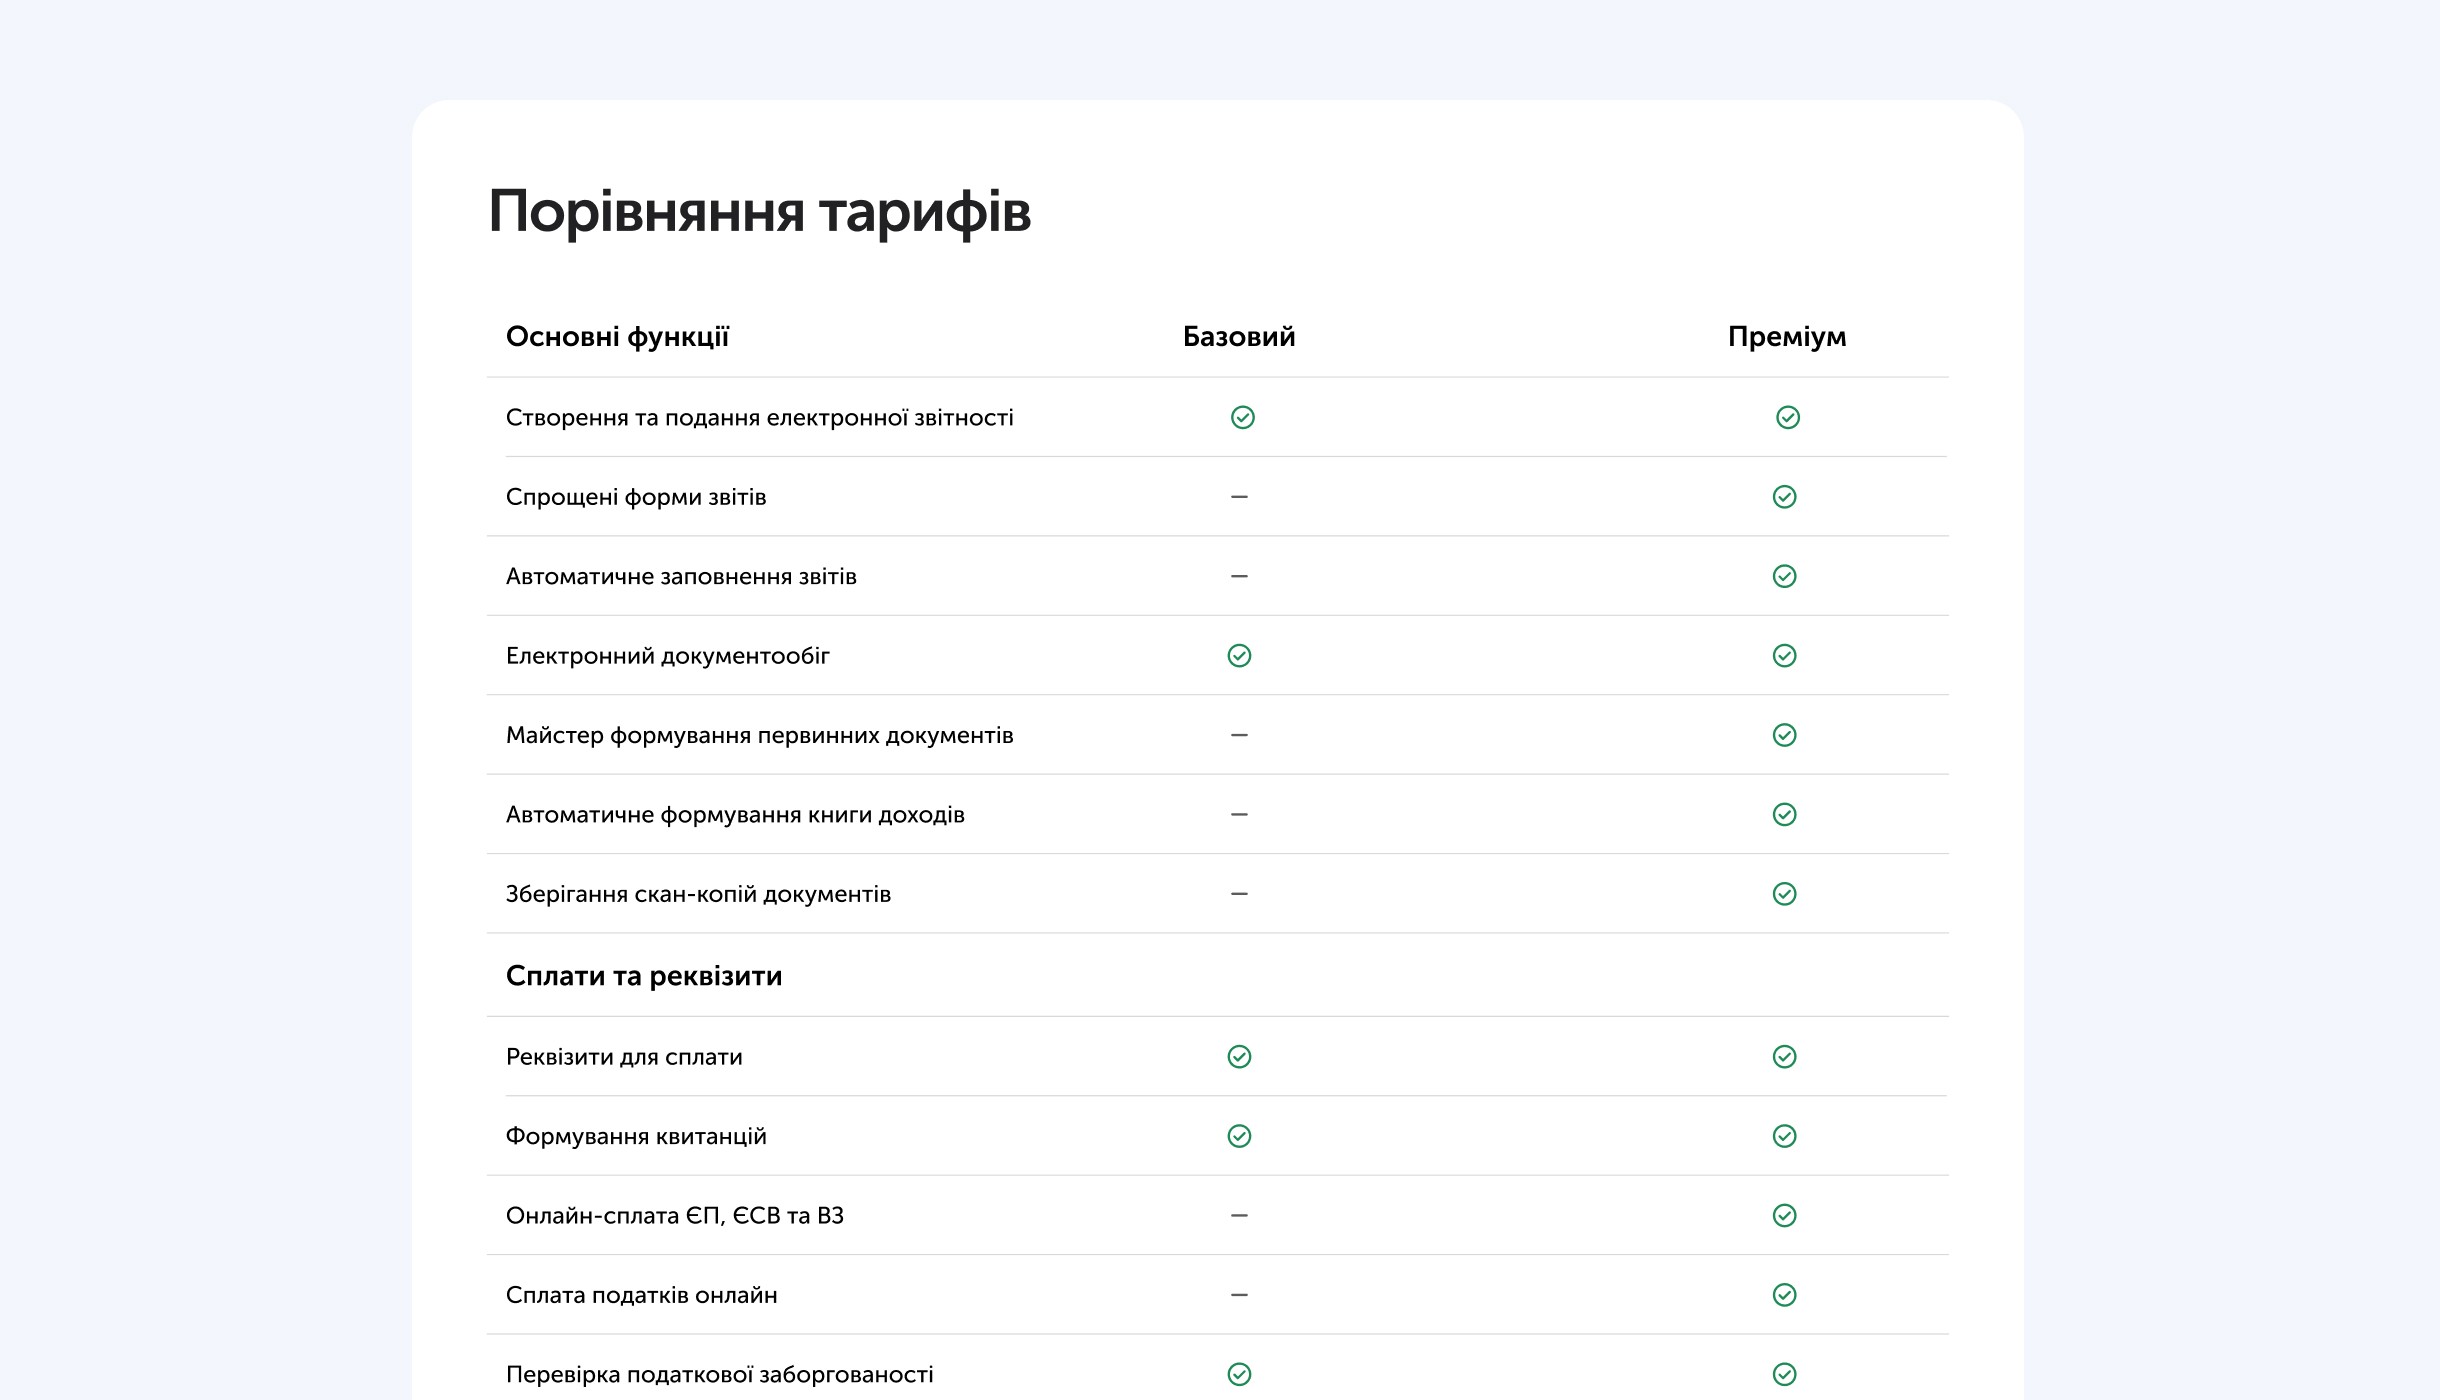Click the Електронний документообіг row label

click(x=668, y=656)
